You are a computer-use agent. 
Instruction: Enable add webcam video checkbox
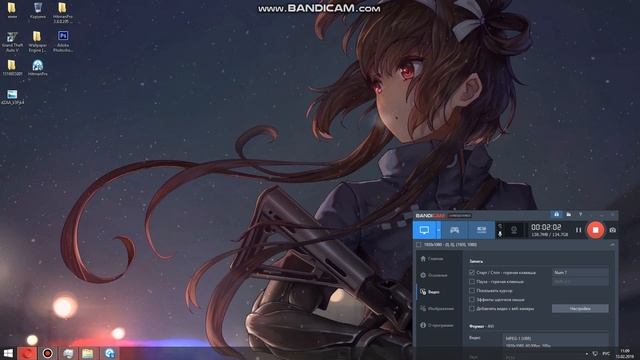click(472, 309)
